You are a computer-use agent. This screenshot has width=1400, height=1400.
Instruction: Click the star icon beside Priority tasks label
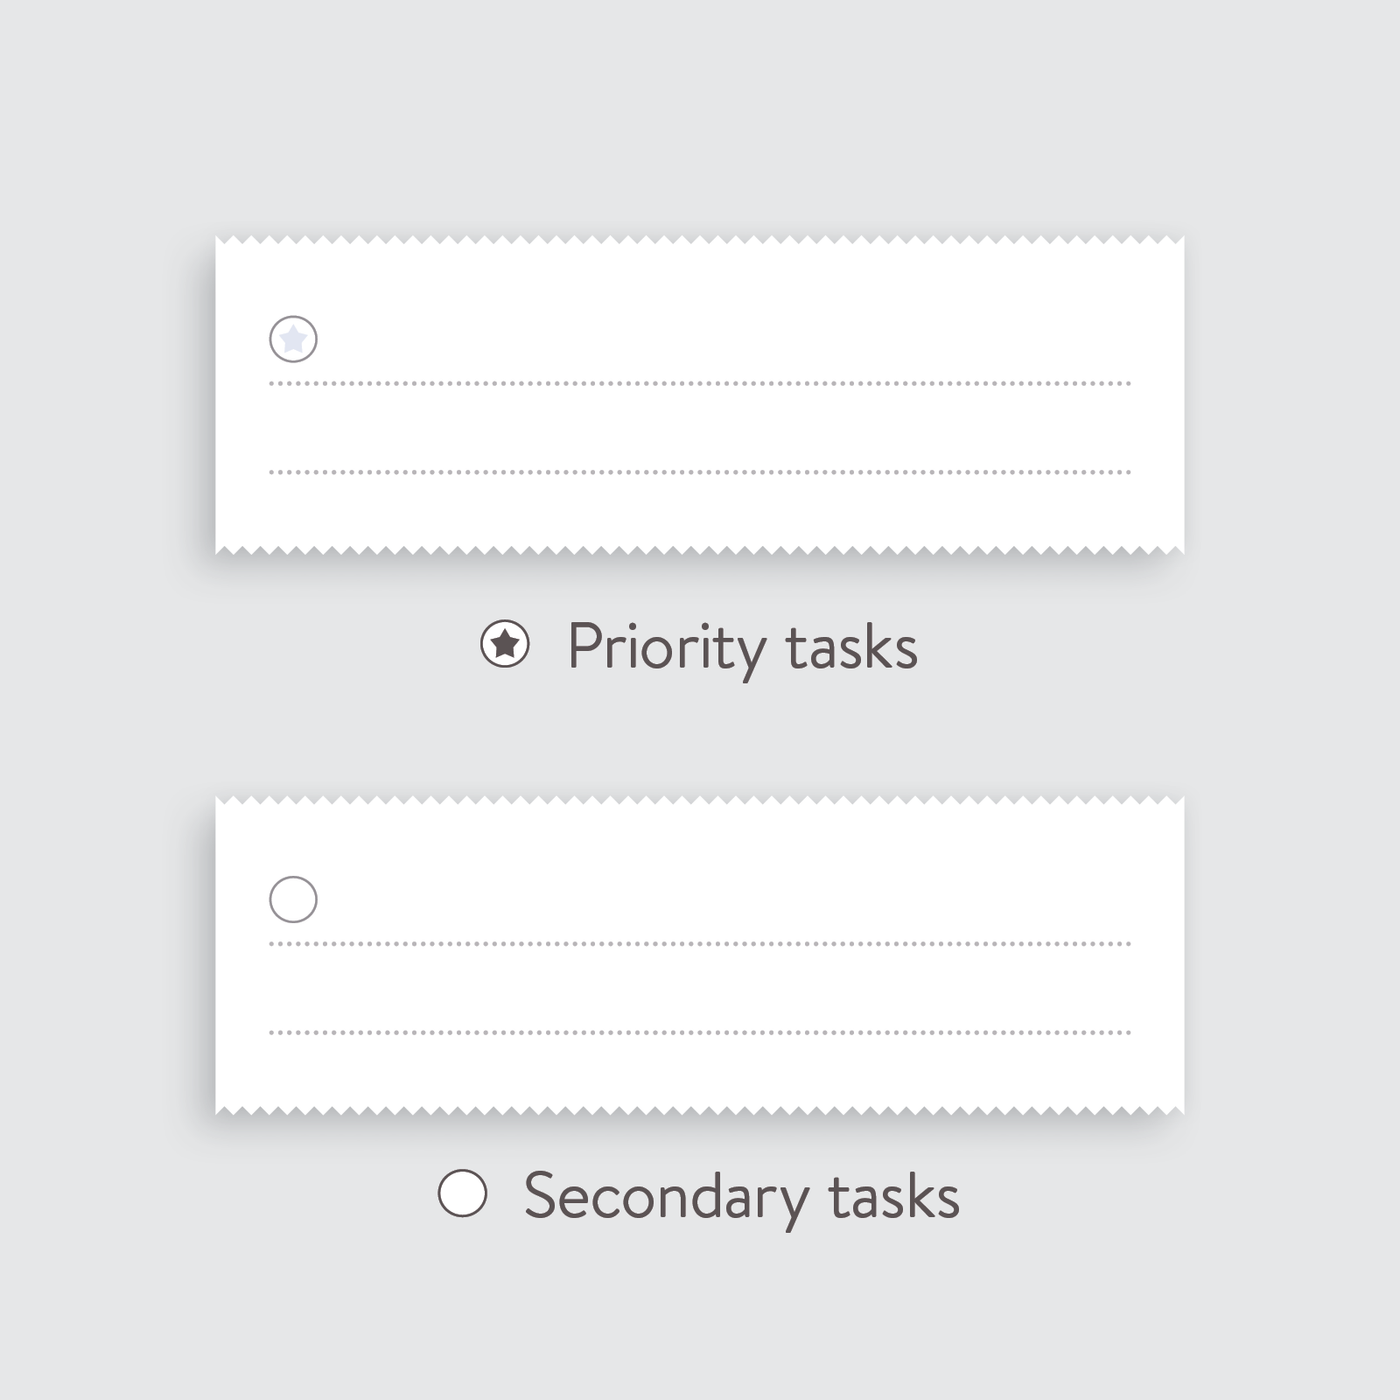coord(505,645)
